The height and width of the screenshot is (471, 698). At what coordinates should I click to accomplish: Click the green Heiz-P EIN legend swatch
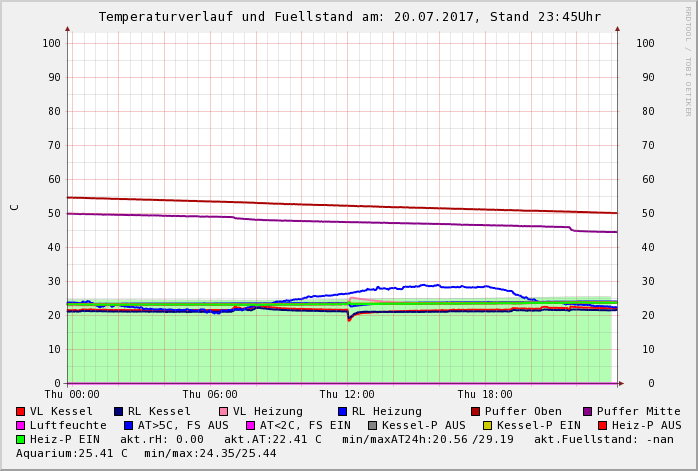20,440
